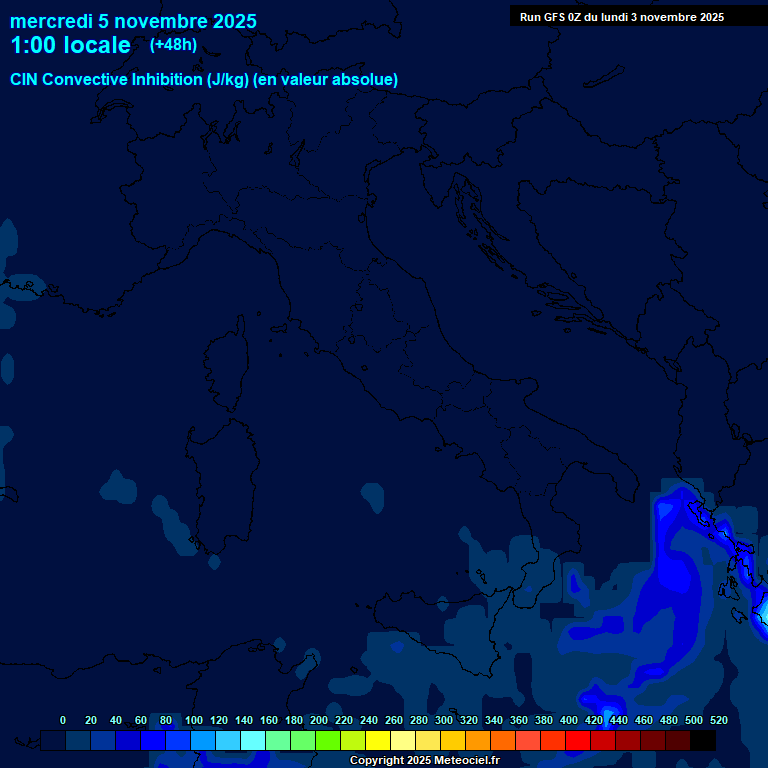This screenshot has width=768, height=768.
Task: Click the legend scale number '100'
Action: [x=194, y=720]
